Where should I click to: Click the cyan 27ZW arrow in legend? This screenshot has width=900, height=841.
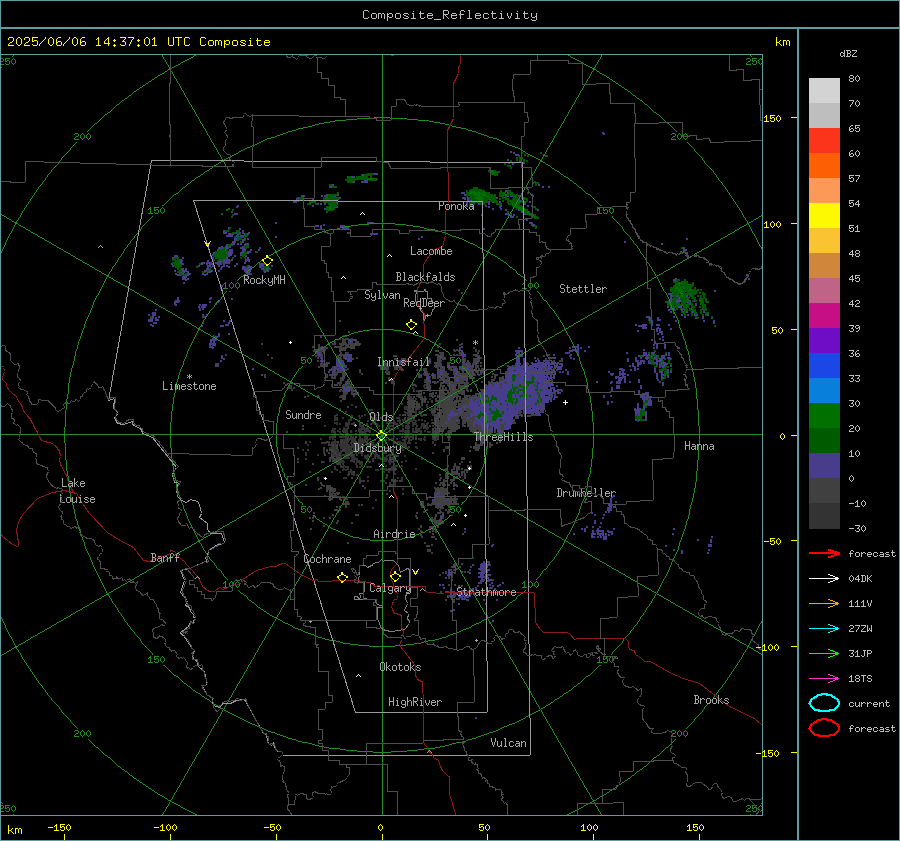coord(824,629)
